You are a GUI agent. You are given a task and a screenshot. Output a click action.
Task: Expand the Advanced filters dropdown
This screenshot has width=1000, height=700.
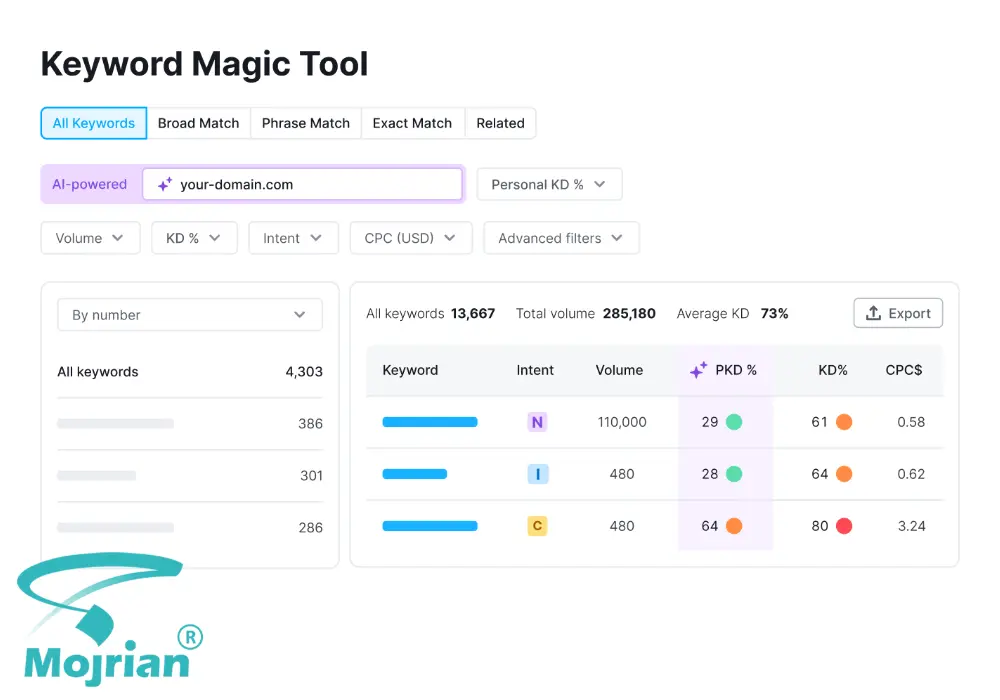click(x=561, y=238)
